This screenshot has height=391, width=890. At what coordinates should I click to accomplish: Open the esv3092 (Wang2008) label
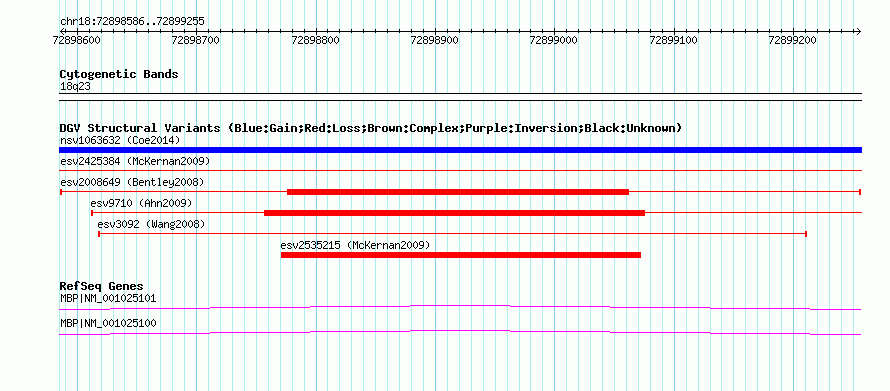coord(151,224)
